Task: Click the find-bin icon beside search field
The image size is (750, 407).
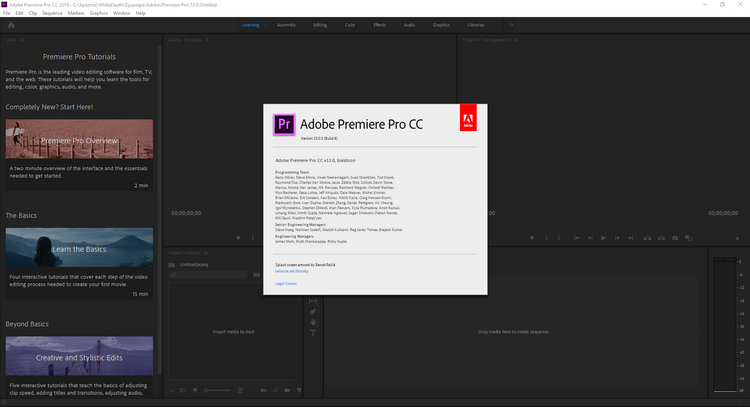Action: (256, 275)
